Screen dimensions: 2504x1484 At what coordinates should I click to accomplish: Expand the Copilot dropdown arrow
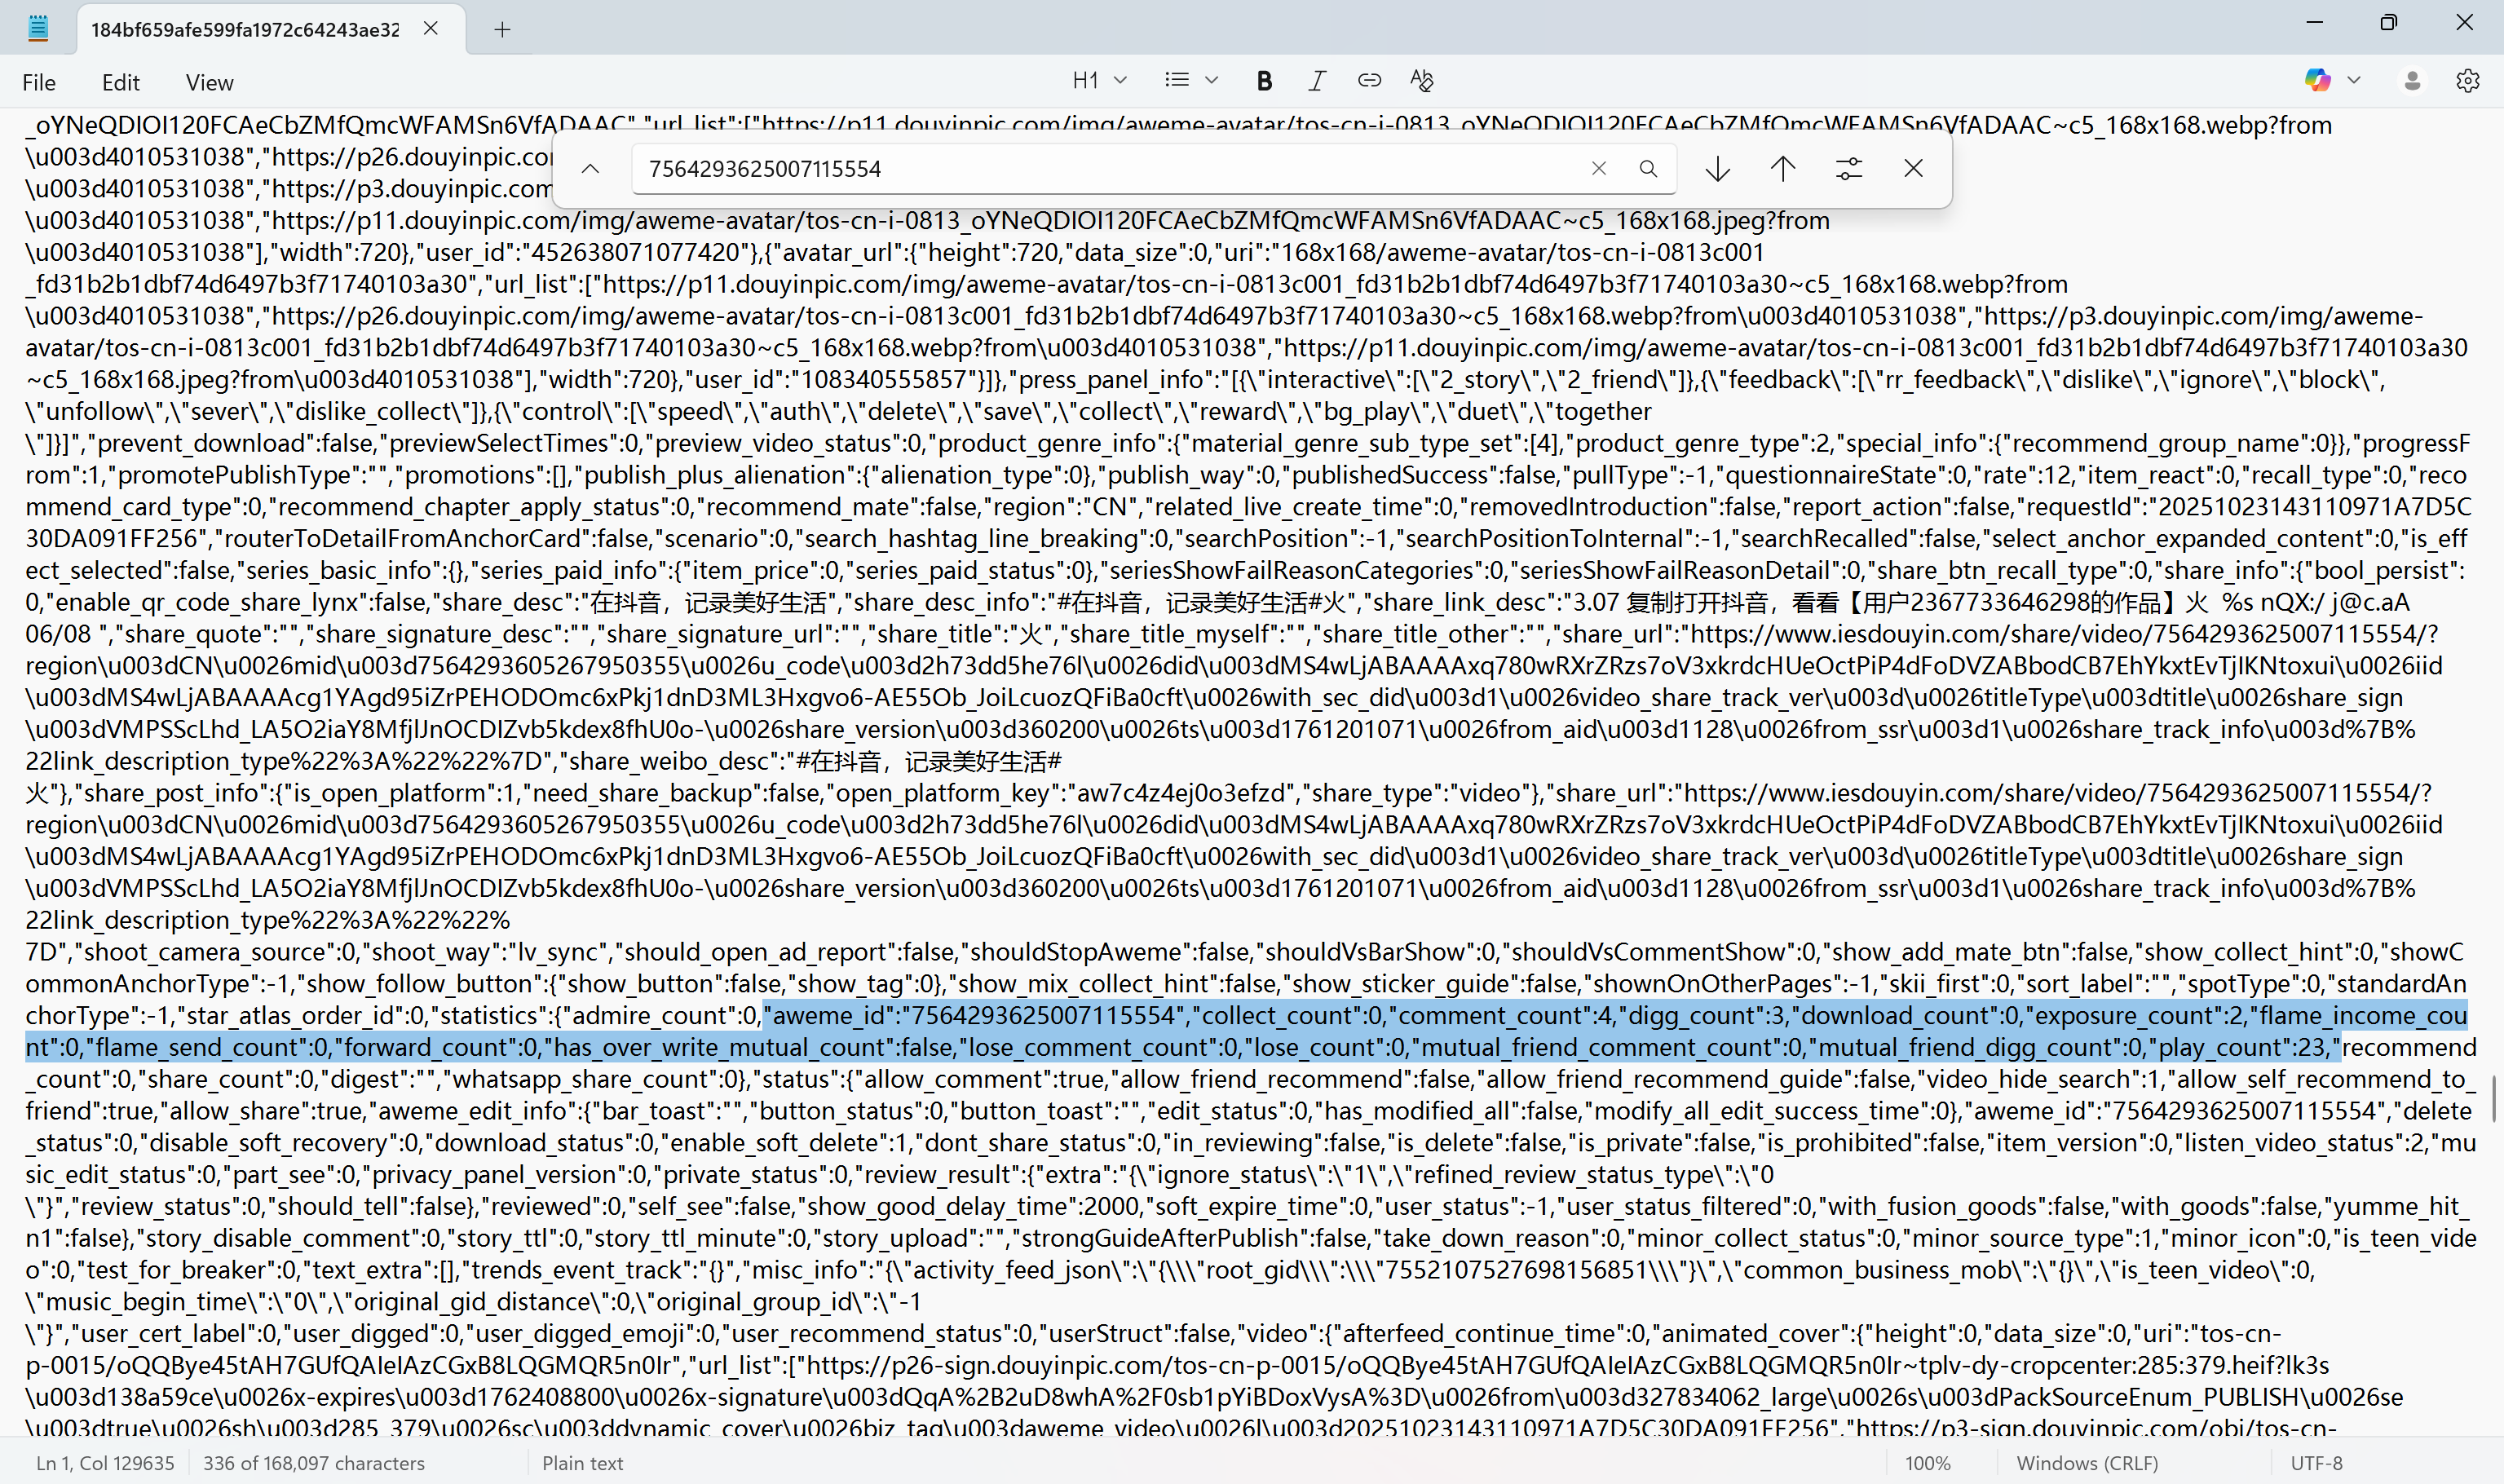click(x=2354, y=81)
